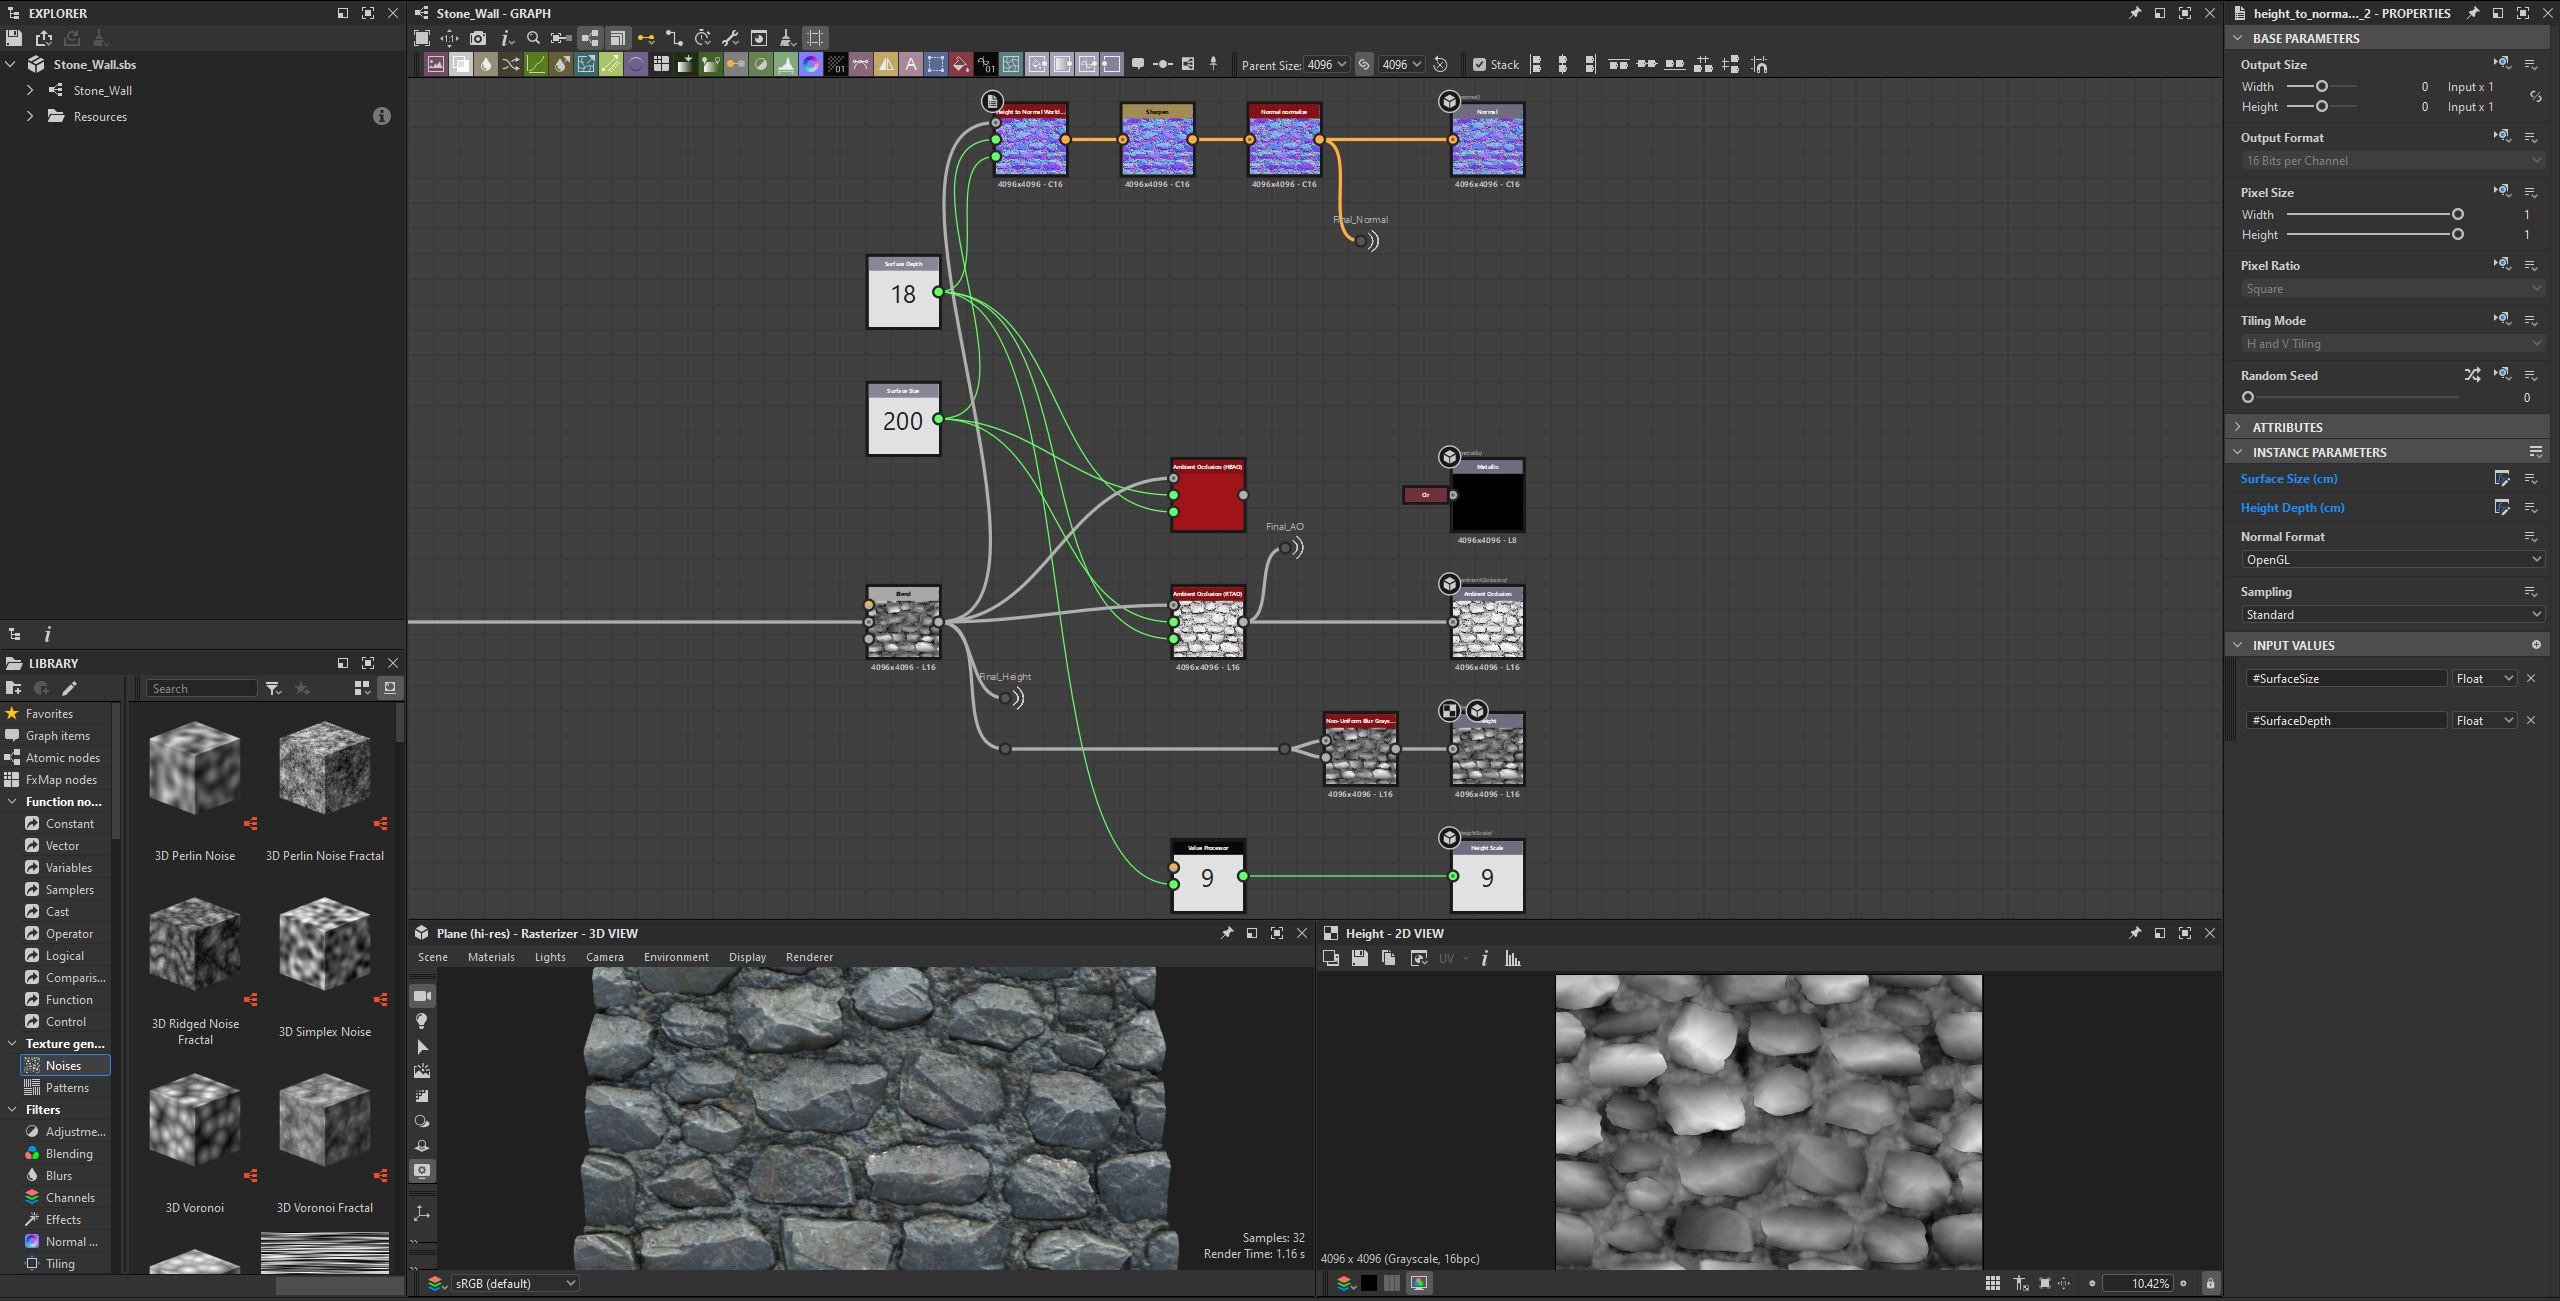Open the Environment menu in 3D view
This screenshot has height=1301, width=2560.
(676, 957)
